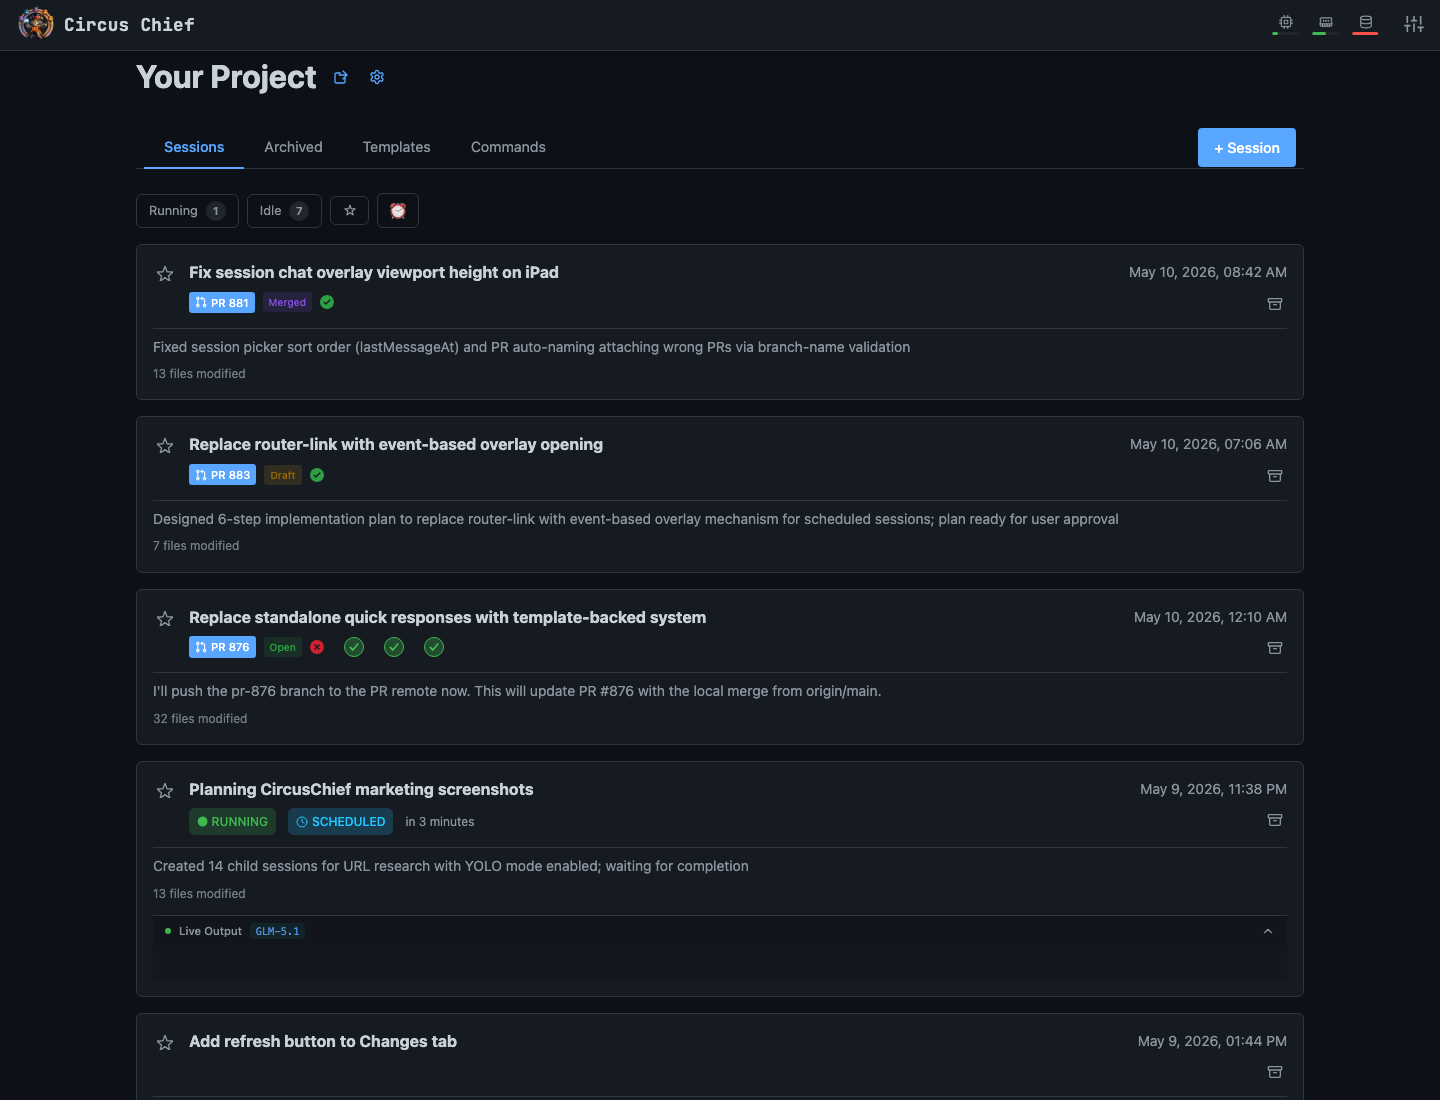
Task: Archive the Replace standalone quick responses session
Action: tap(1275, 648)
